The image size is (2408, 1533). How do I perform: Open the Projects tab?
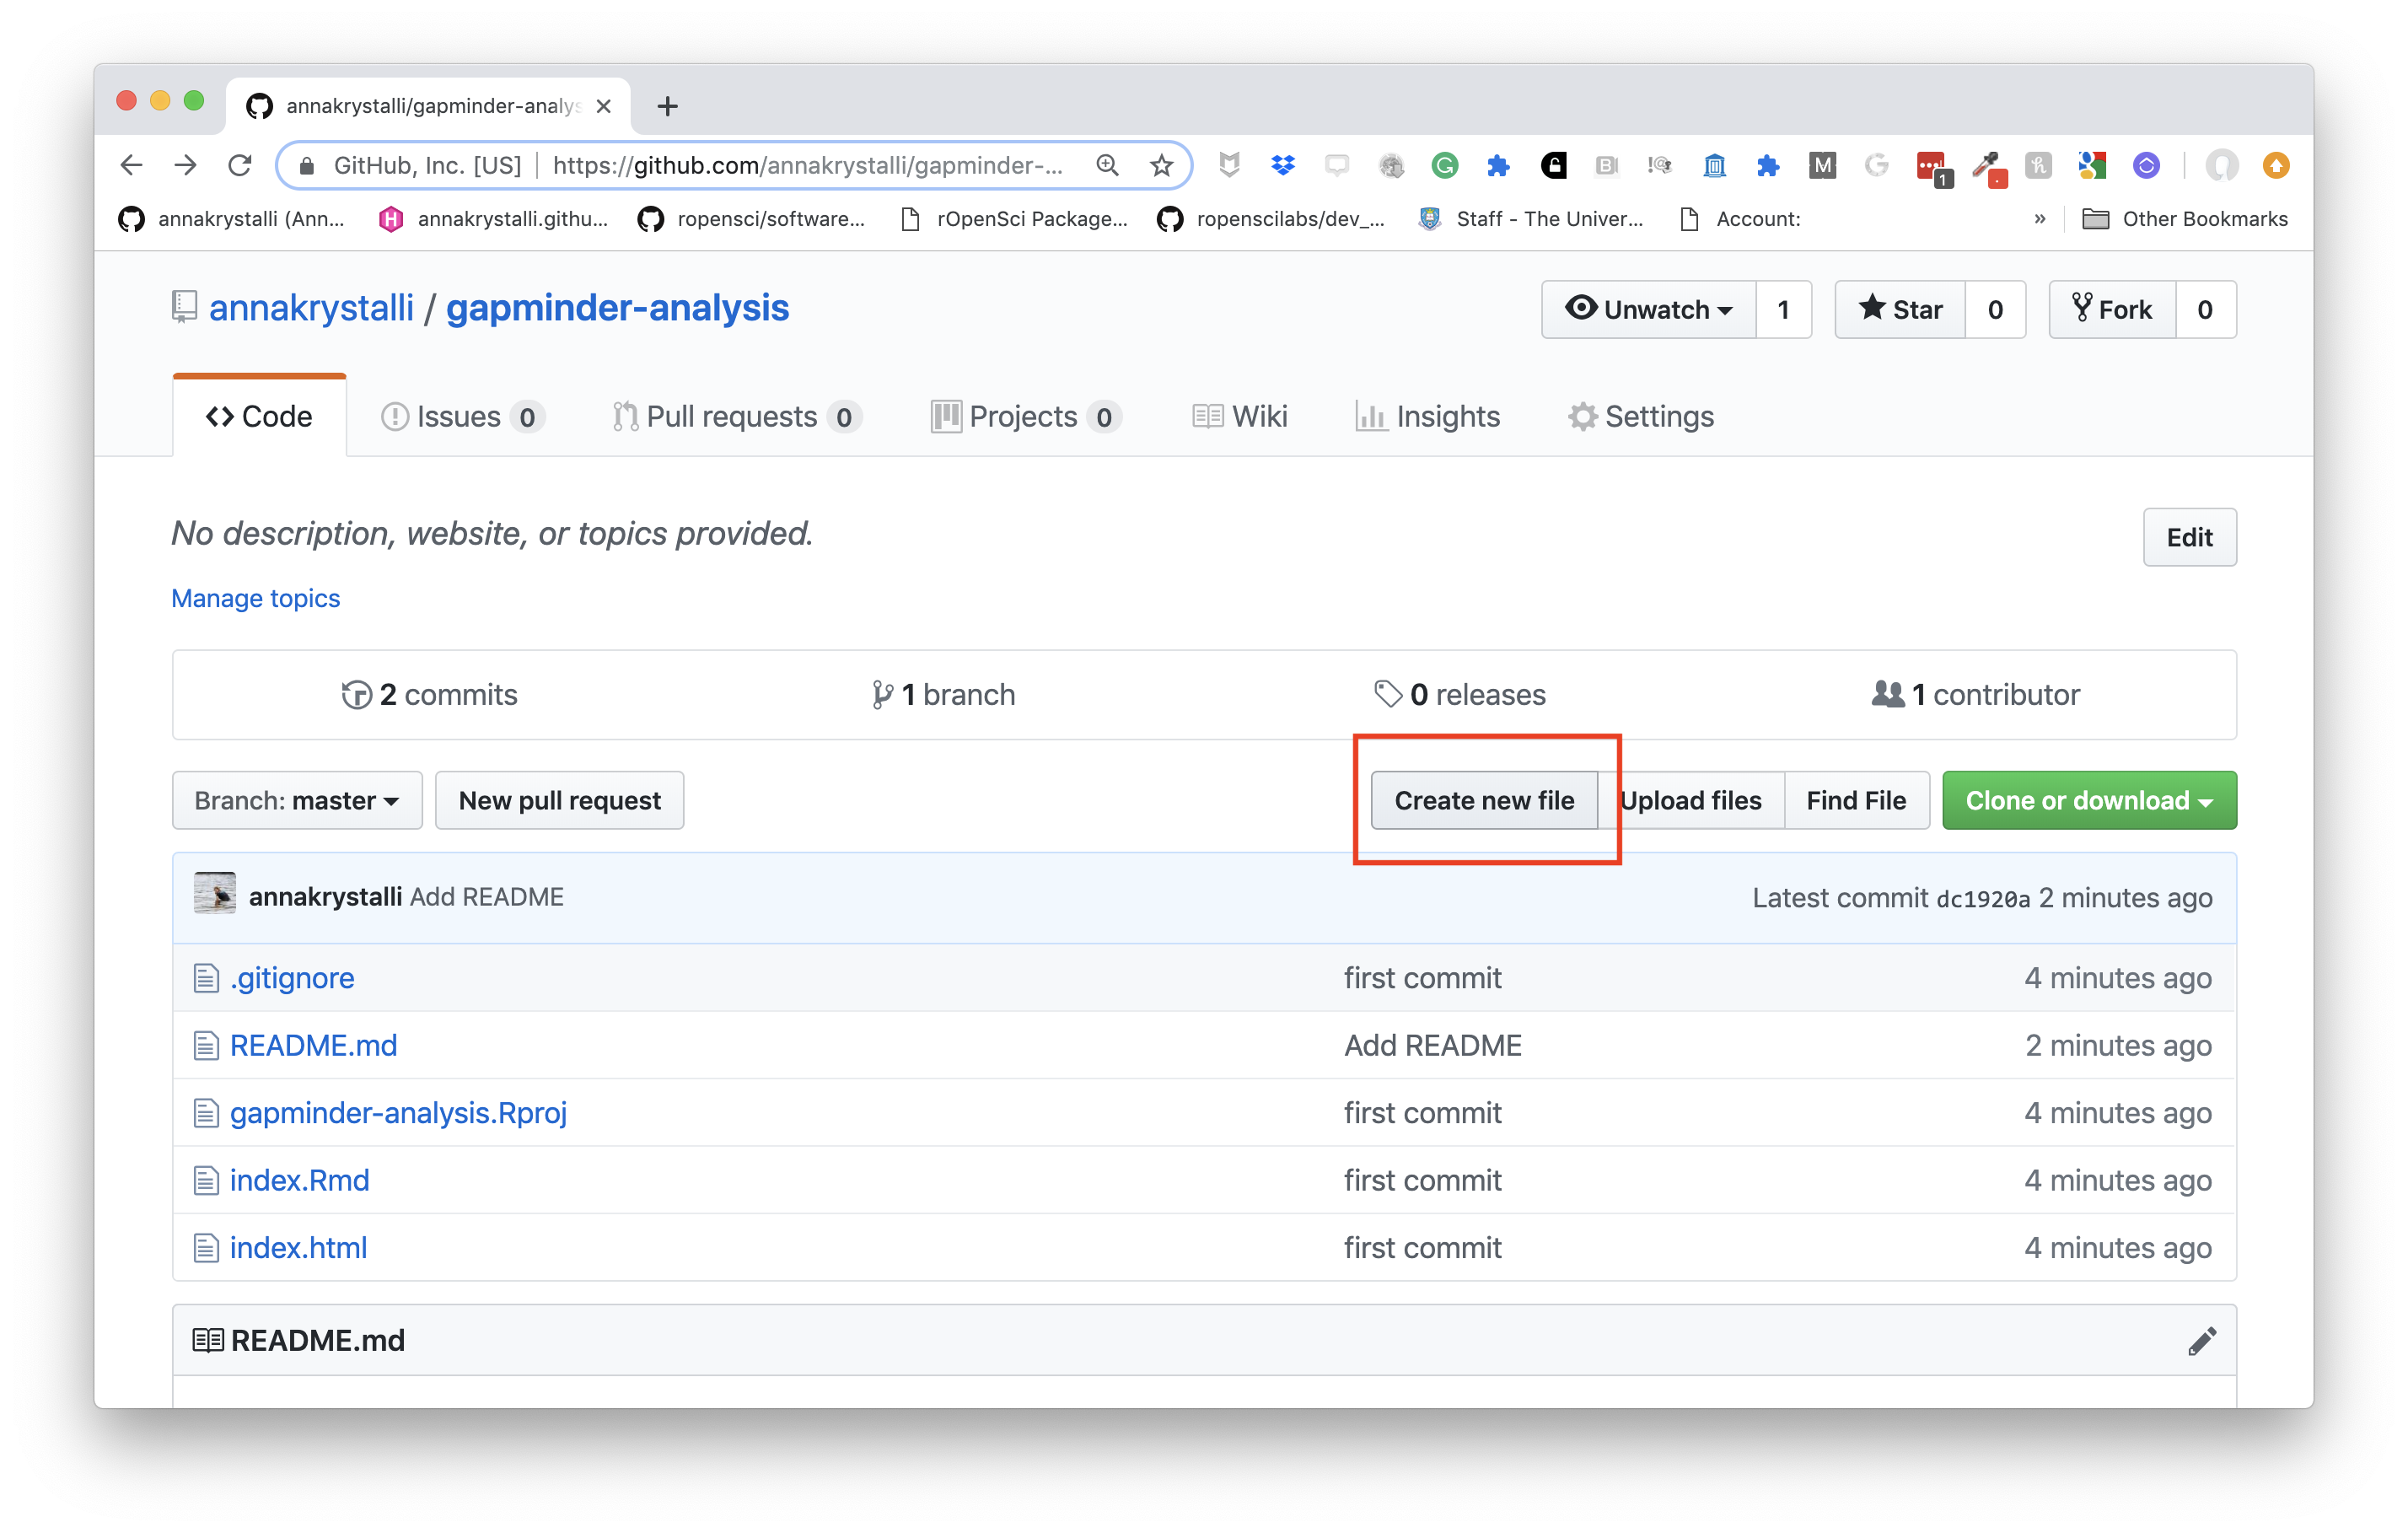click(1026, 416)
